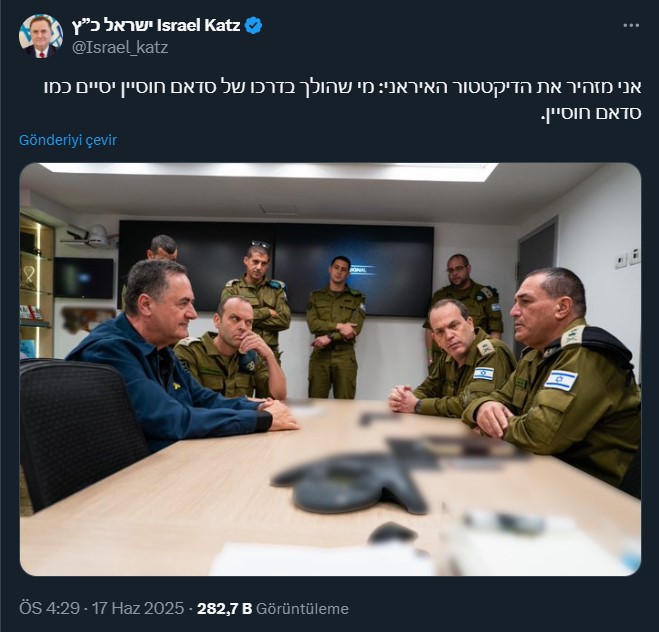
Task: Click the Israeli flag patch on the second officer
Action: pyautogui.click(x=483, y=374)
